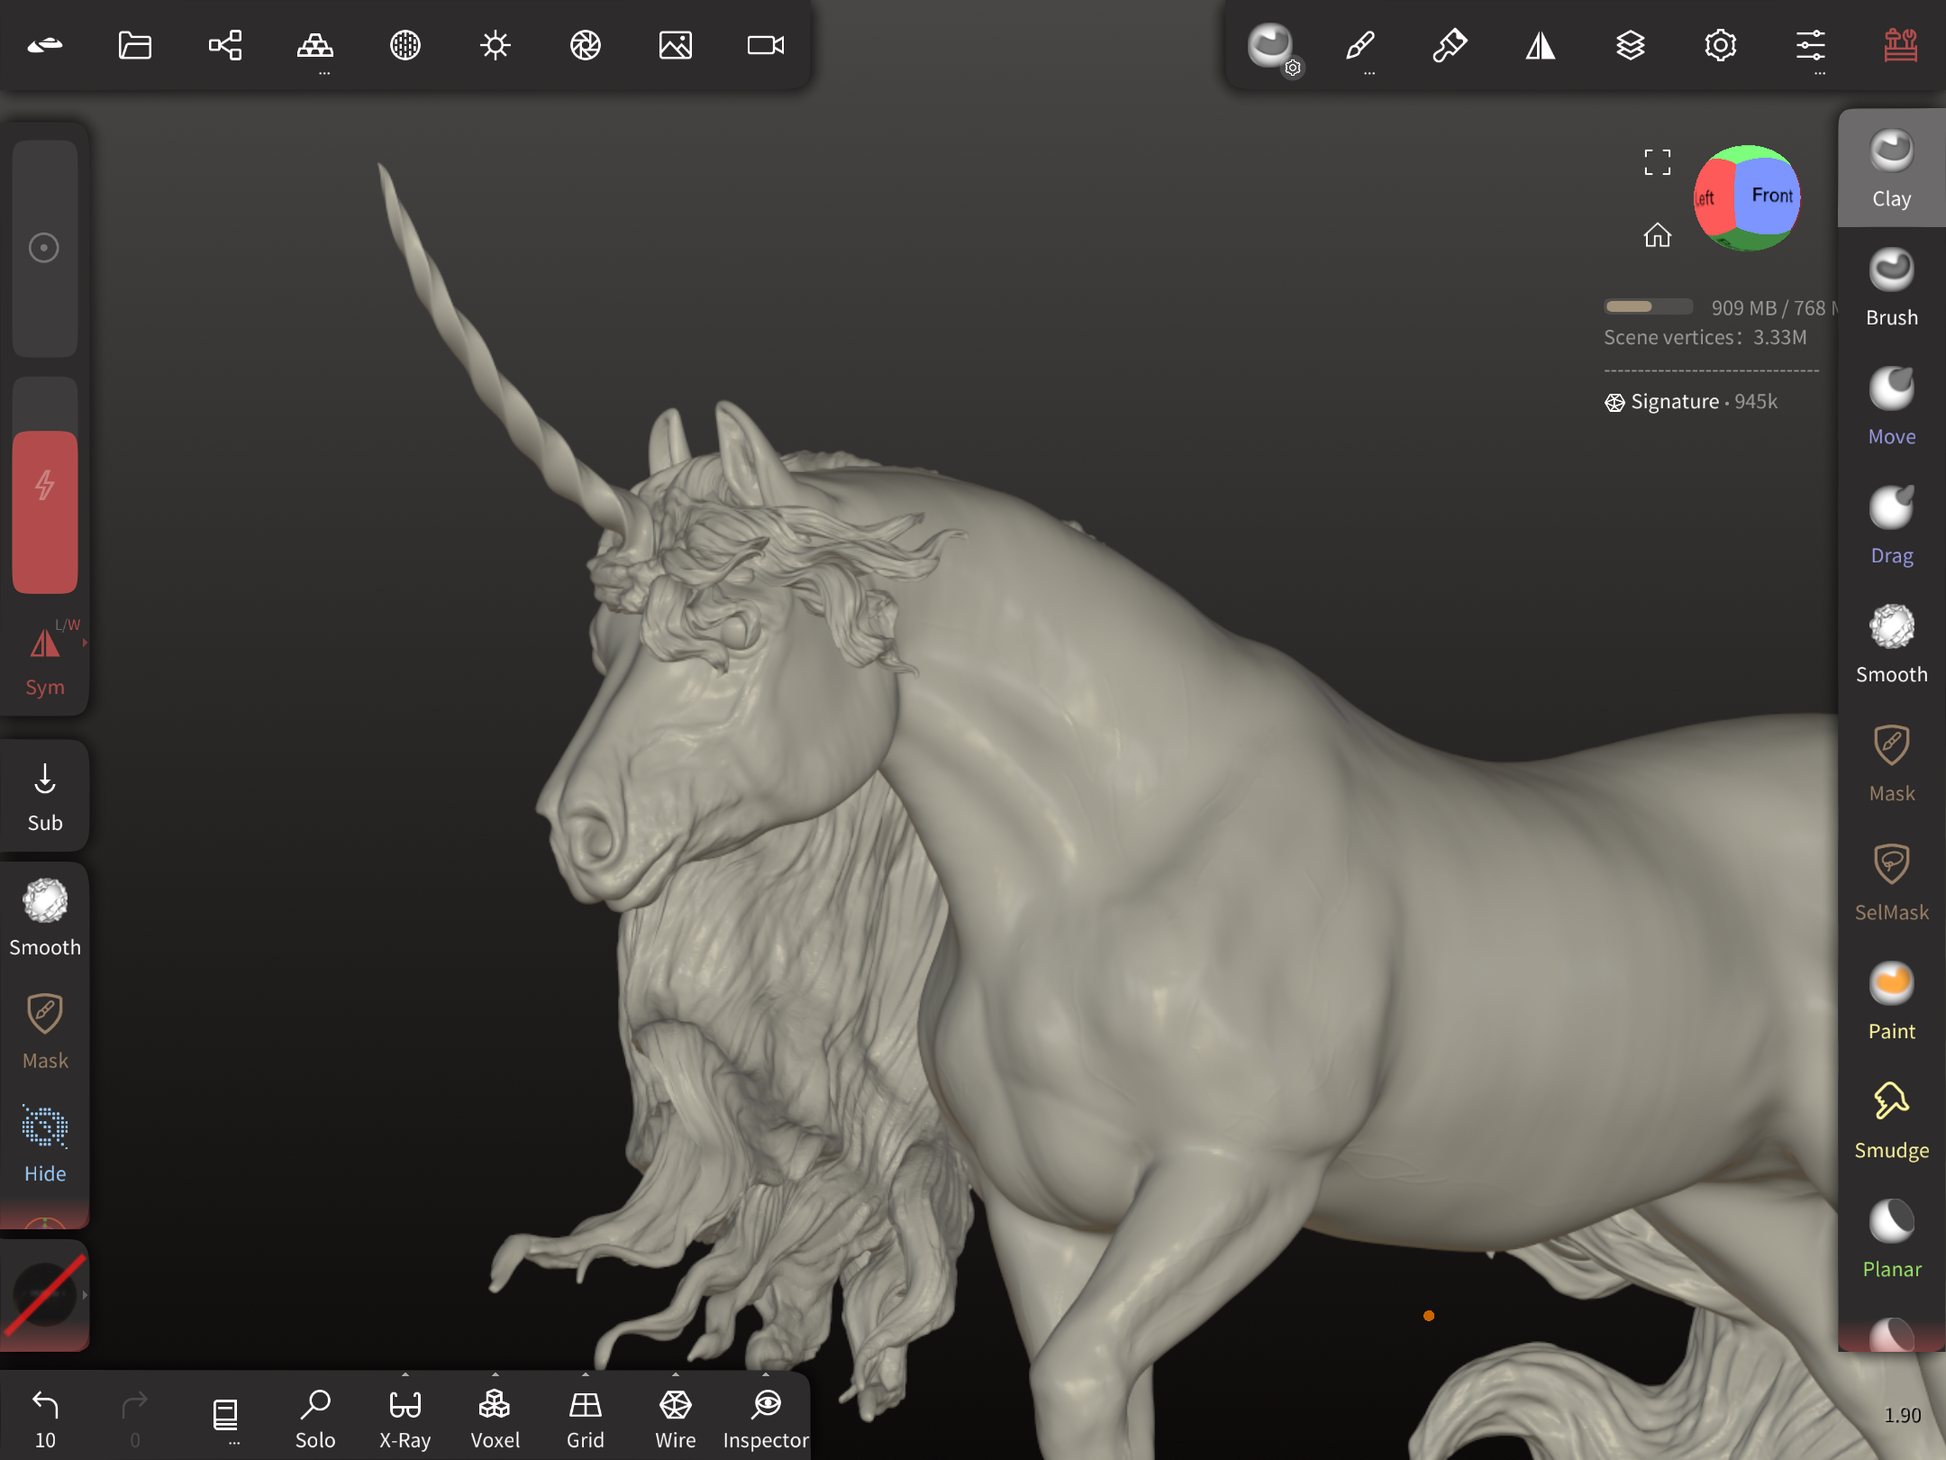Toggle Sym symmetry on left panel

(45, 660)
